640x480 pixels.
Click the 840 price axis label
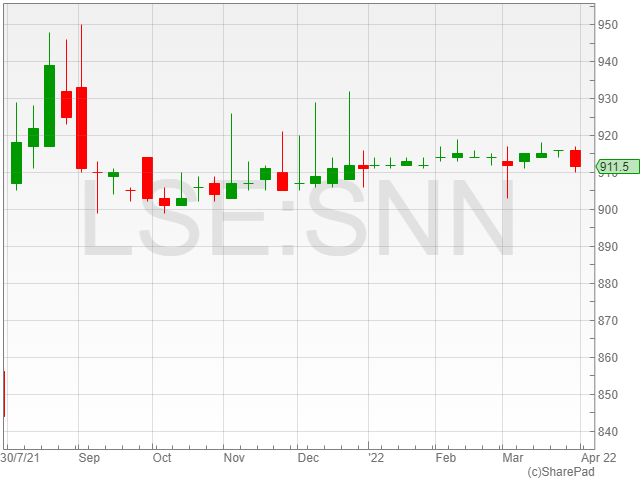coord(608,432)
